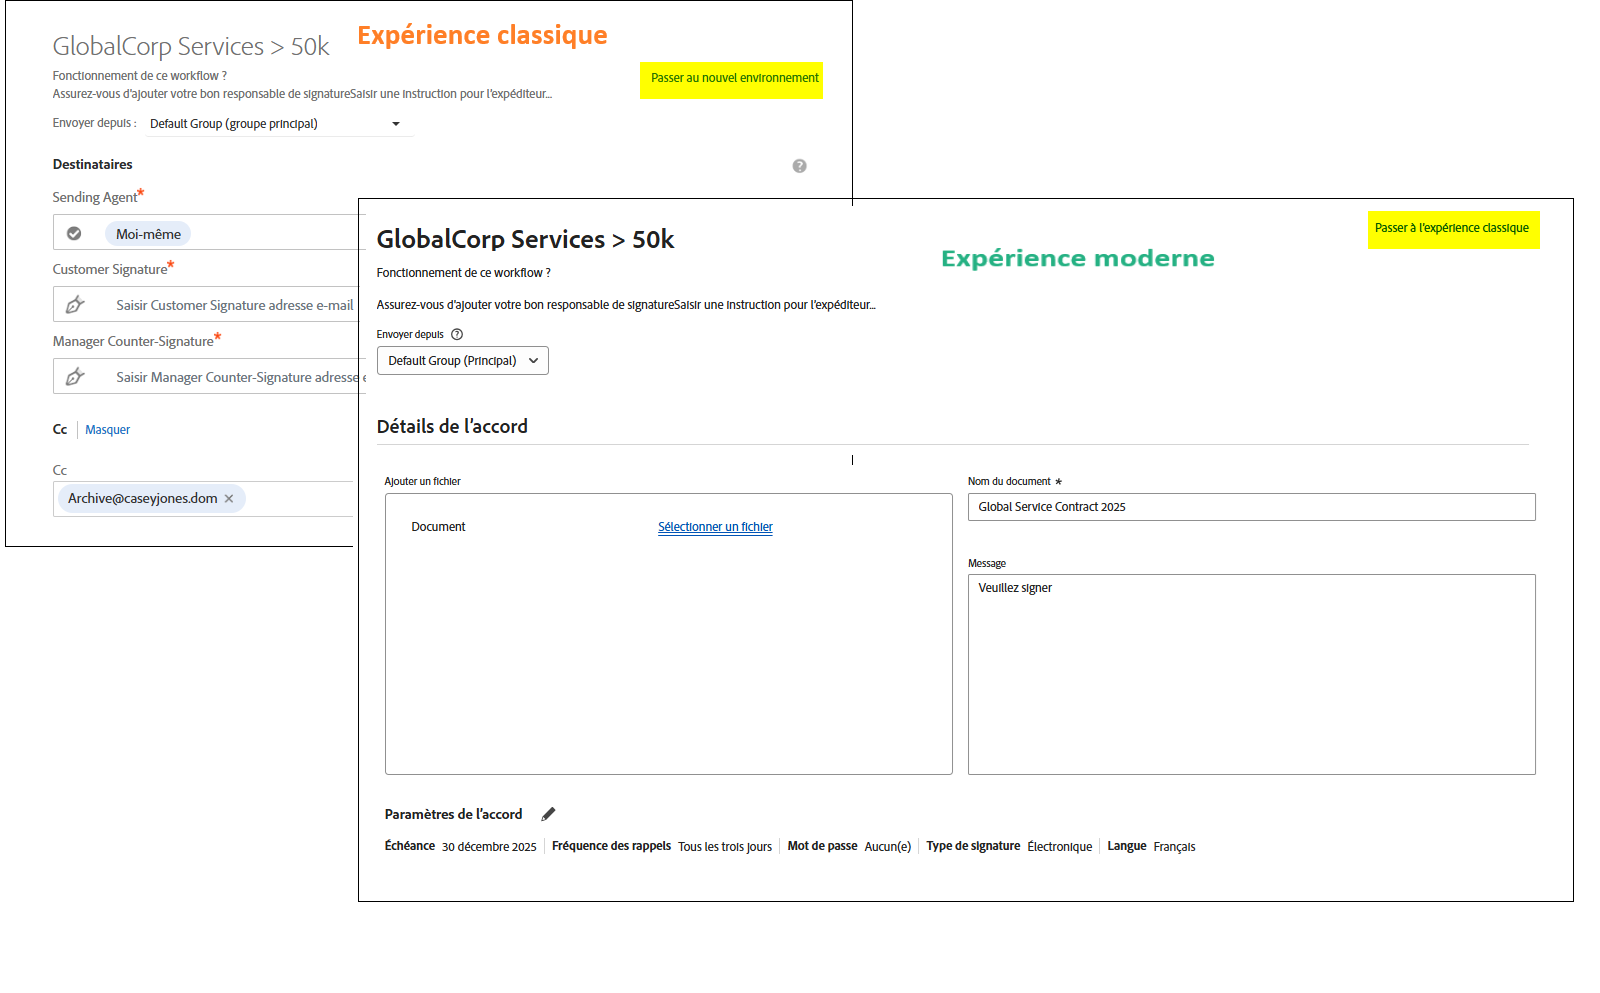Image resolution: width=1600 pixels, height=993 pixels.
Task: Click the Type de signature value Électronique
Action: pyautogui.click(x=1060, y=847)
